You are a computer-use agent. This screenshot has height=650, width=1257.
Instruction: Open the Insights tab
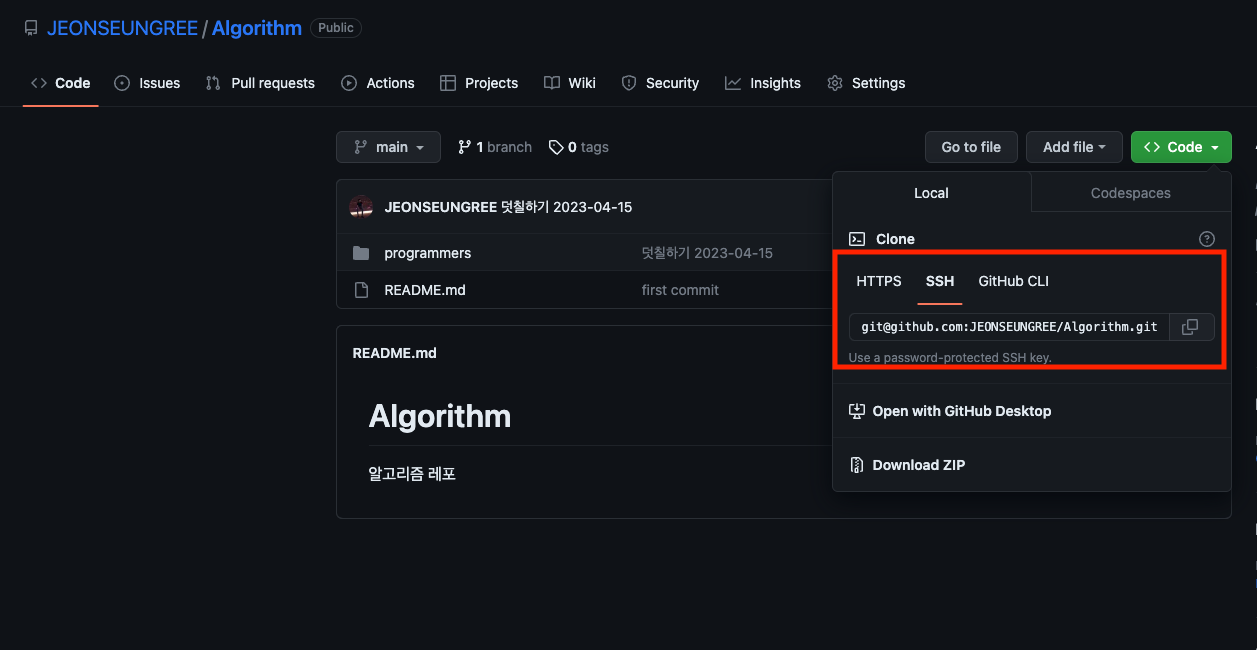coord(763,83)
